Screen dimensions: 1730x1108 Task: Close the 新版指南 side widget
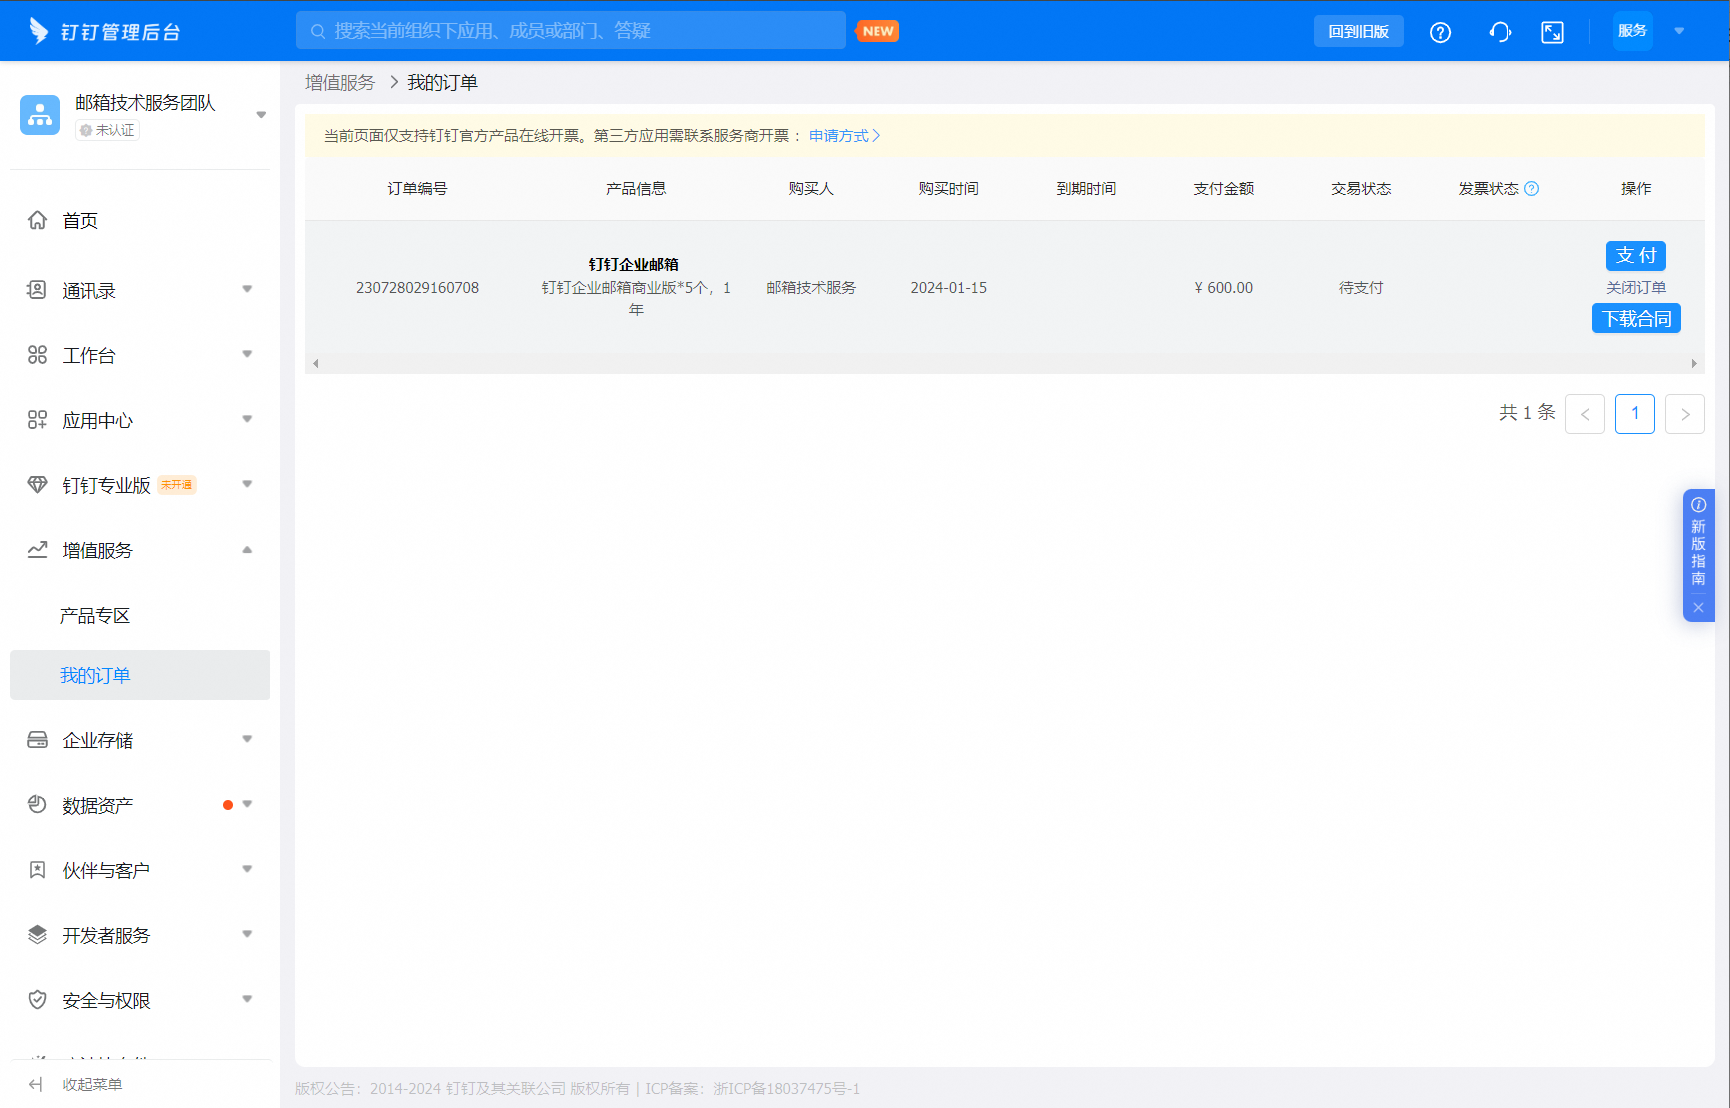click(1698, 607)
